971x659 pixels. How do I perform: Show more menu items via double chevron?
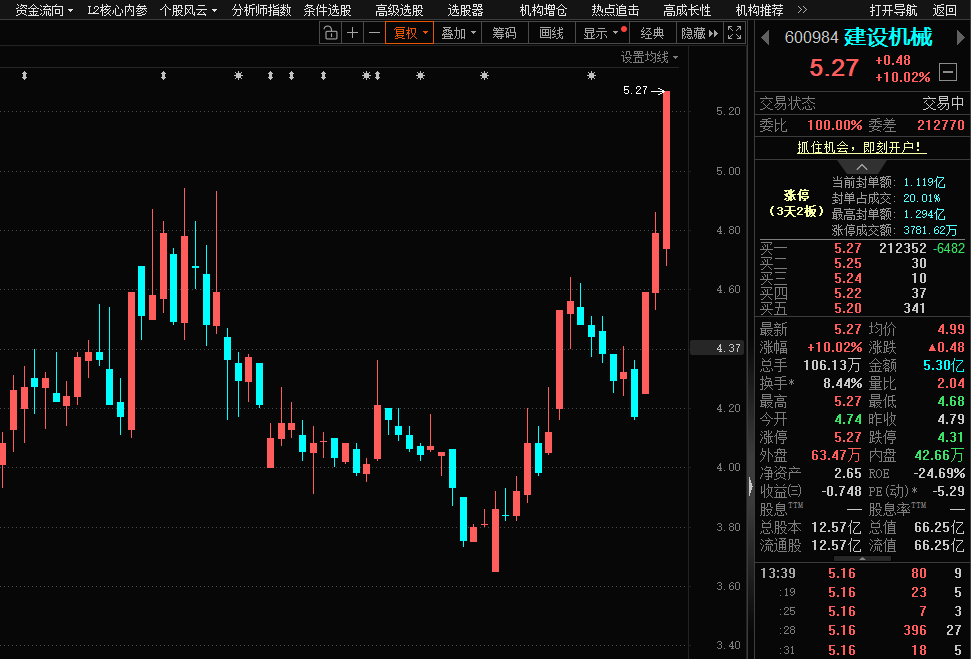(802, 10)
